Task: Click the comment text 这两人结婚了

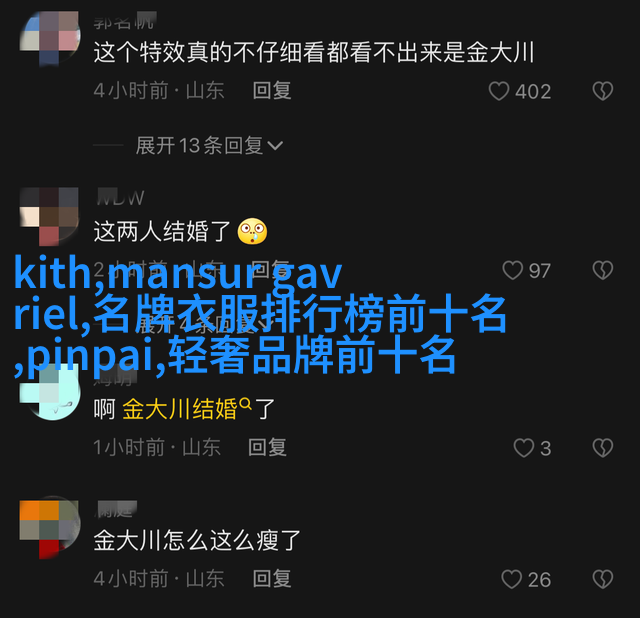Action: (162, 231)
